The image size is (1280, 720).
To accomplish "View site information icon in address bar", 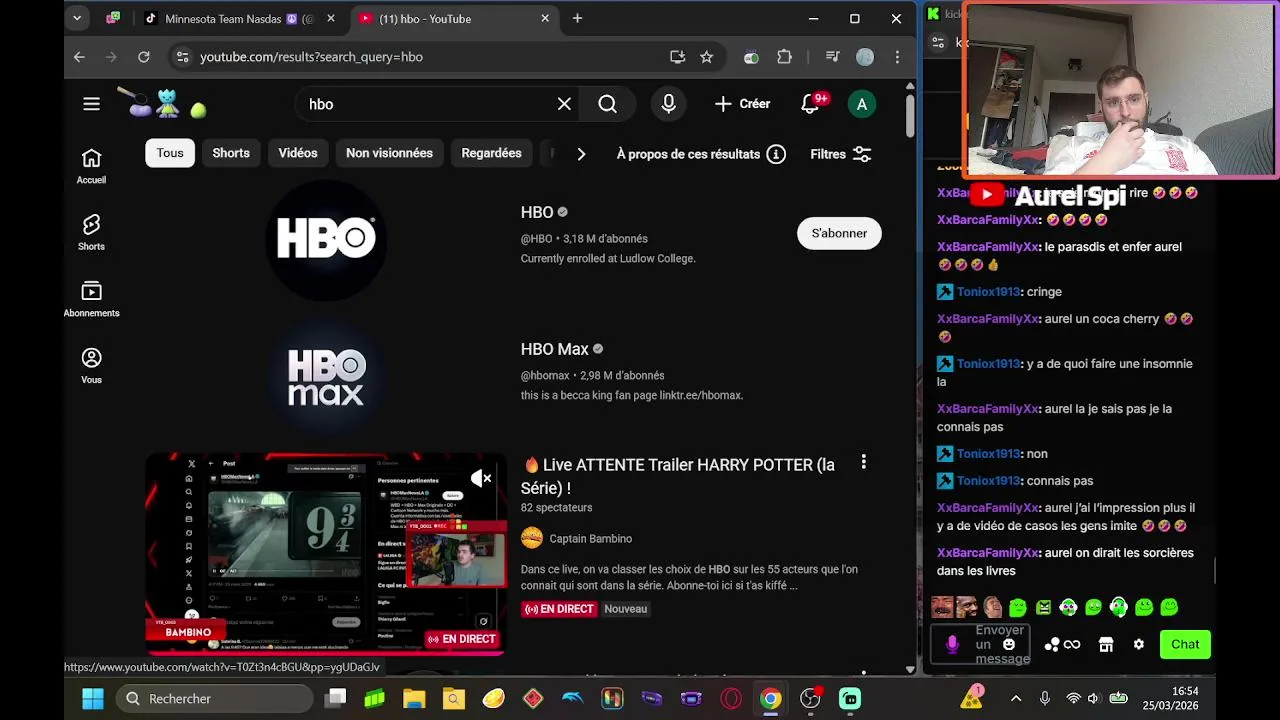I will tap(182, 57).
